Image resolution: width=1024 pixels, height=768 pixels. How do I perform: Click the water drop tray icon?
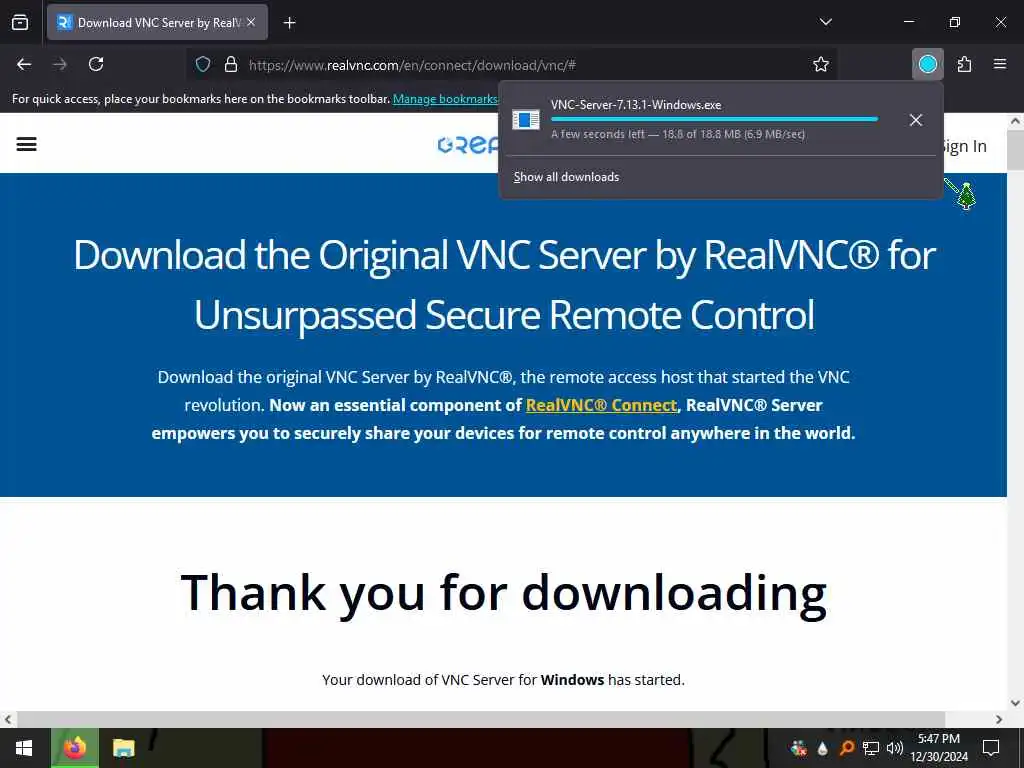pos(822,748)
